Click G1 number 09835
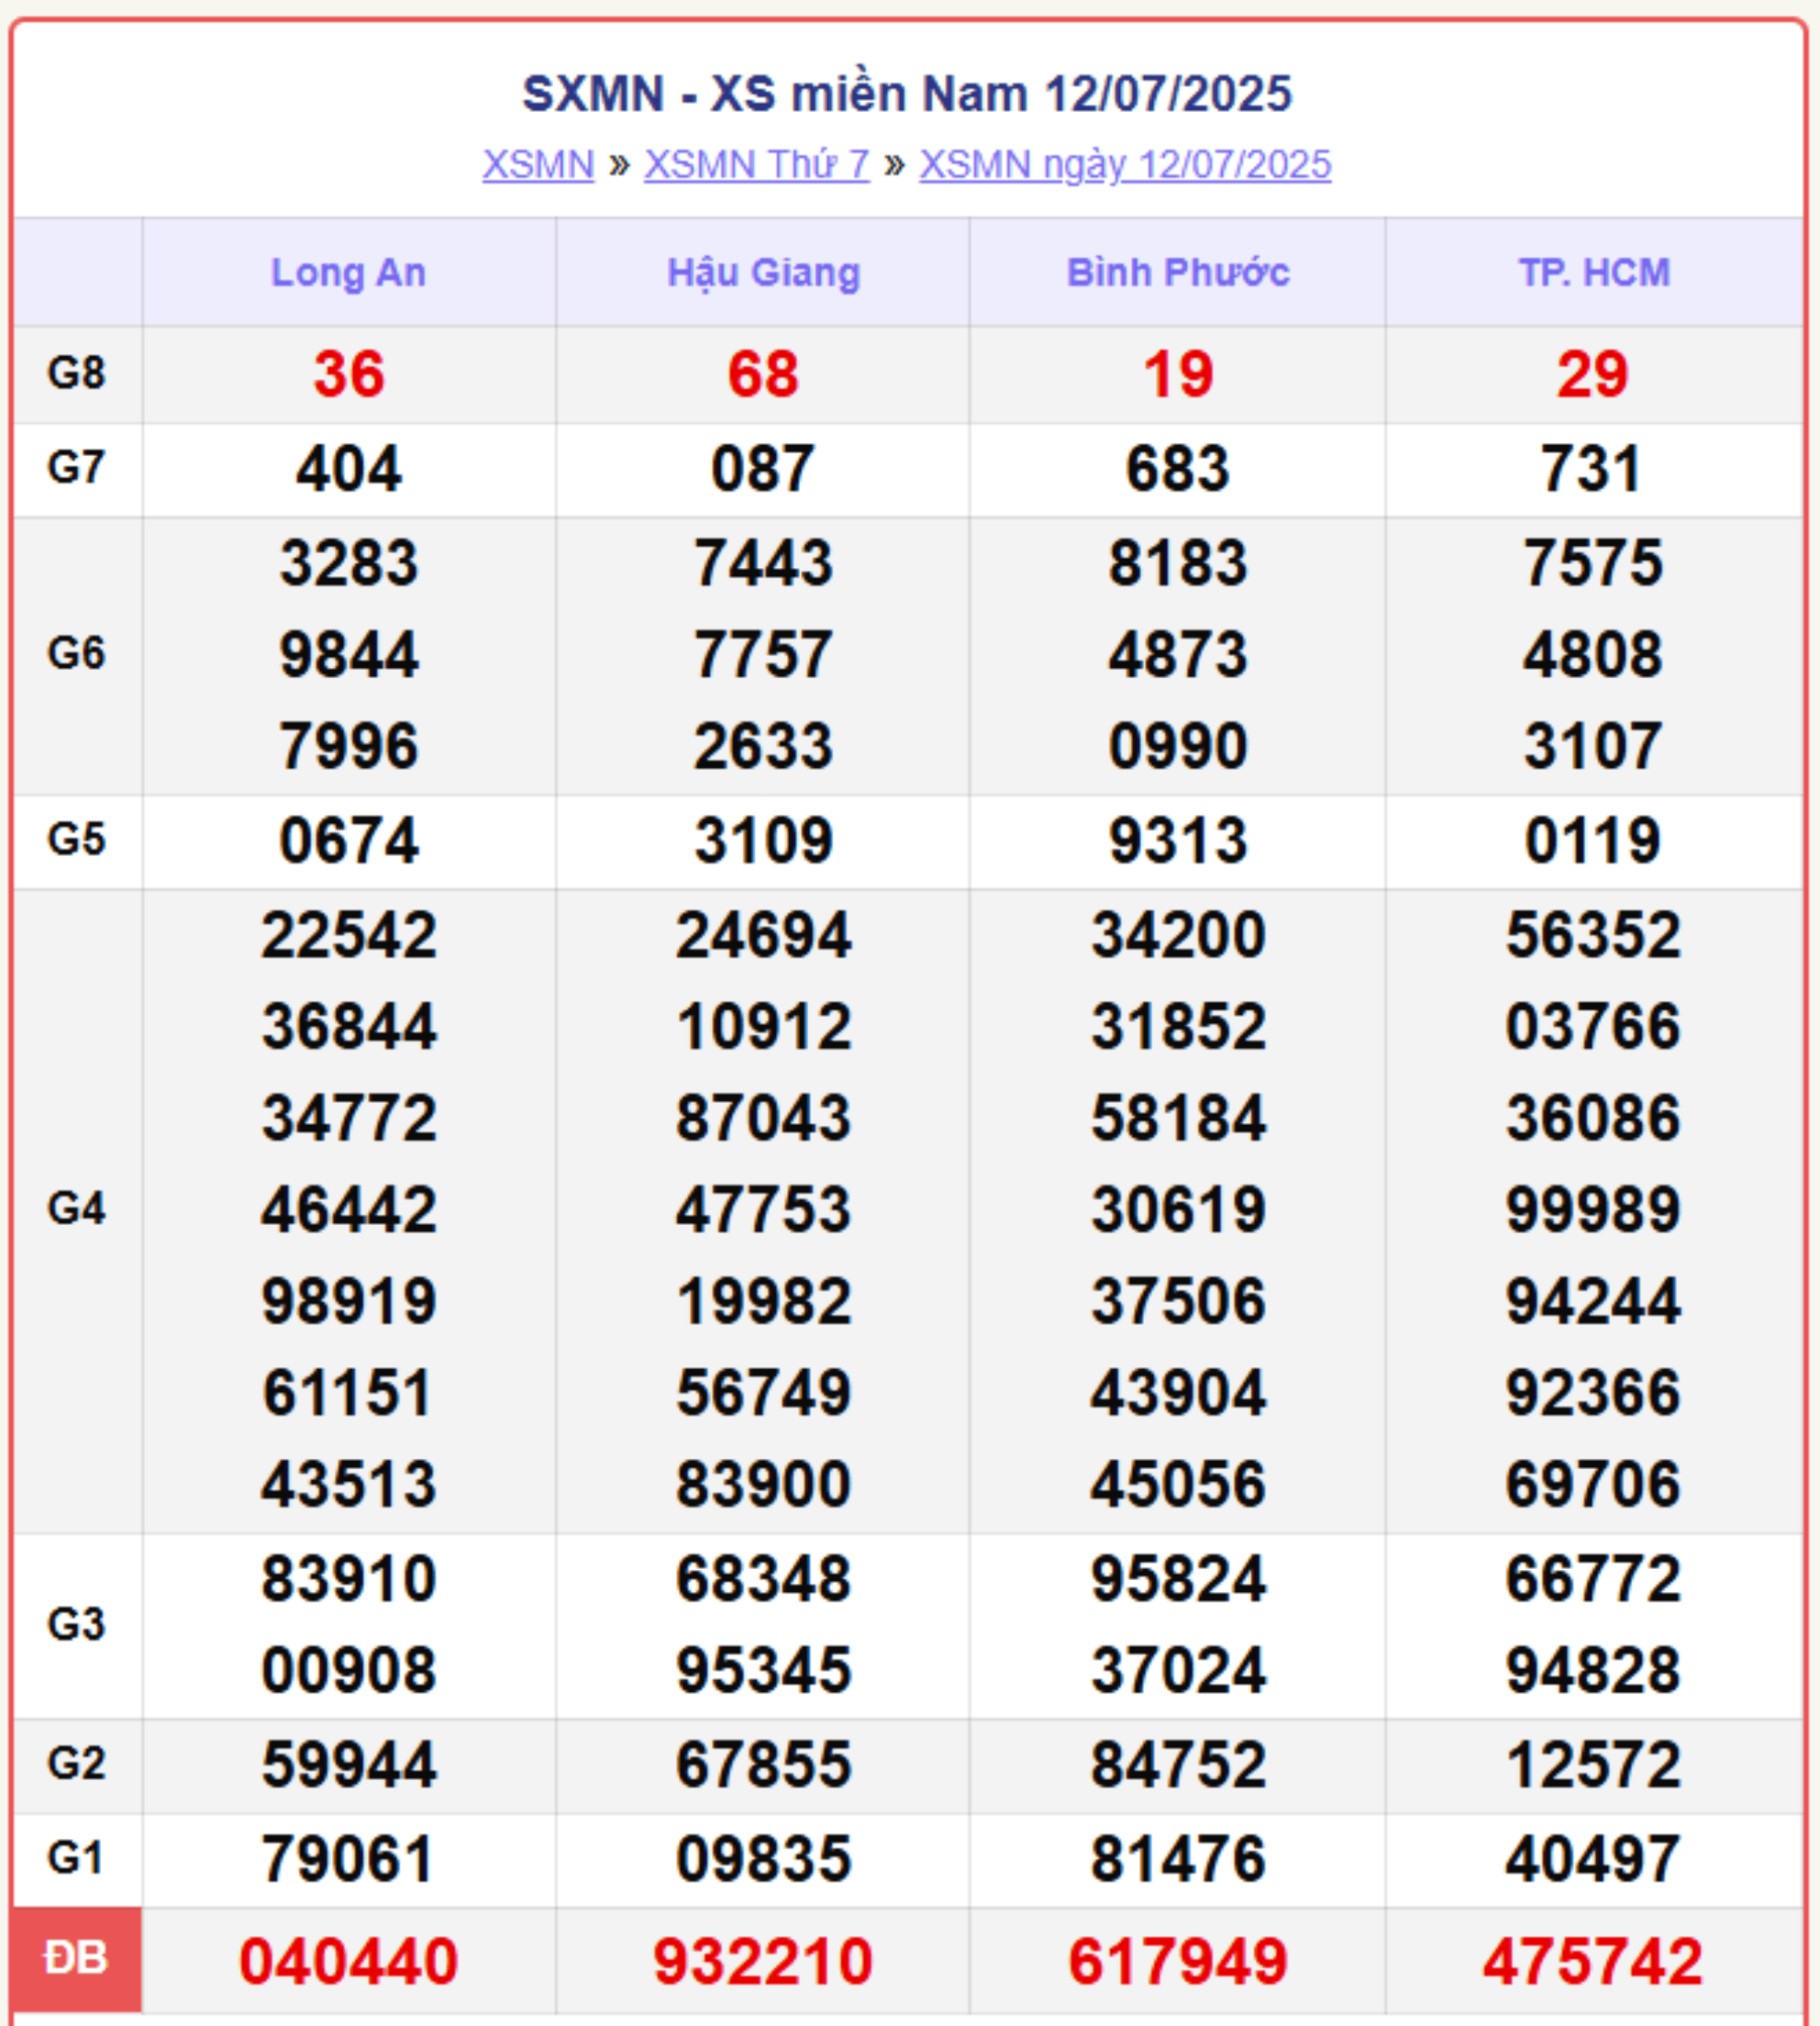This screenshot has width=1820, height=2026. click(x=763, y=1859)
